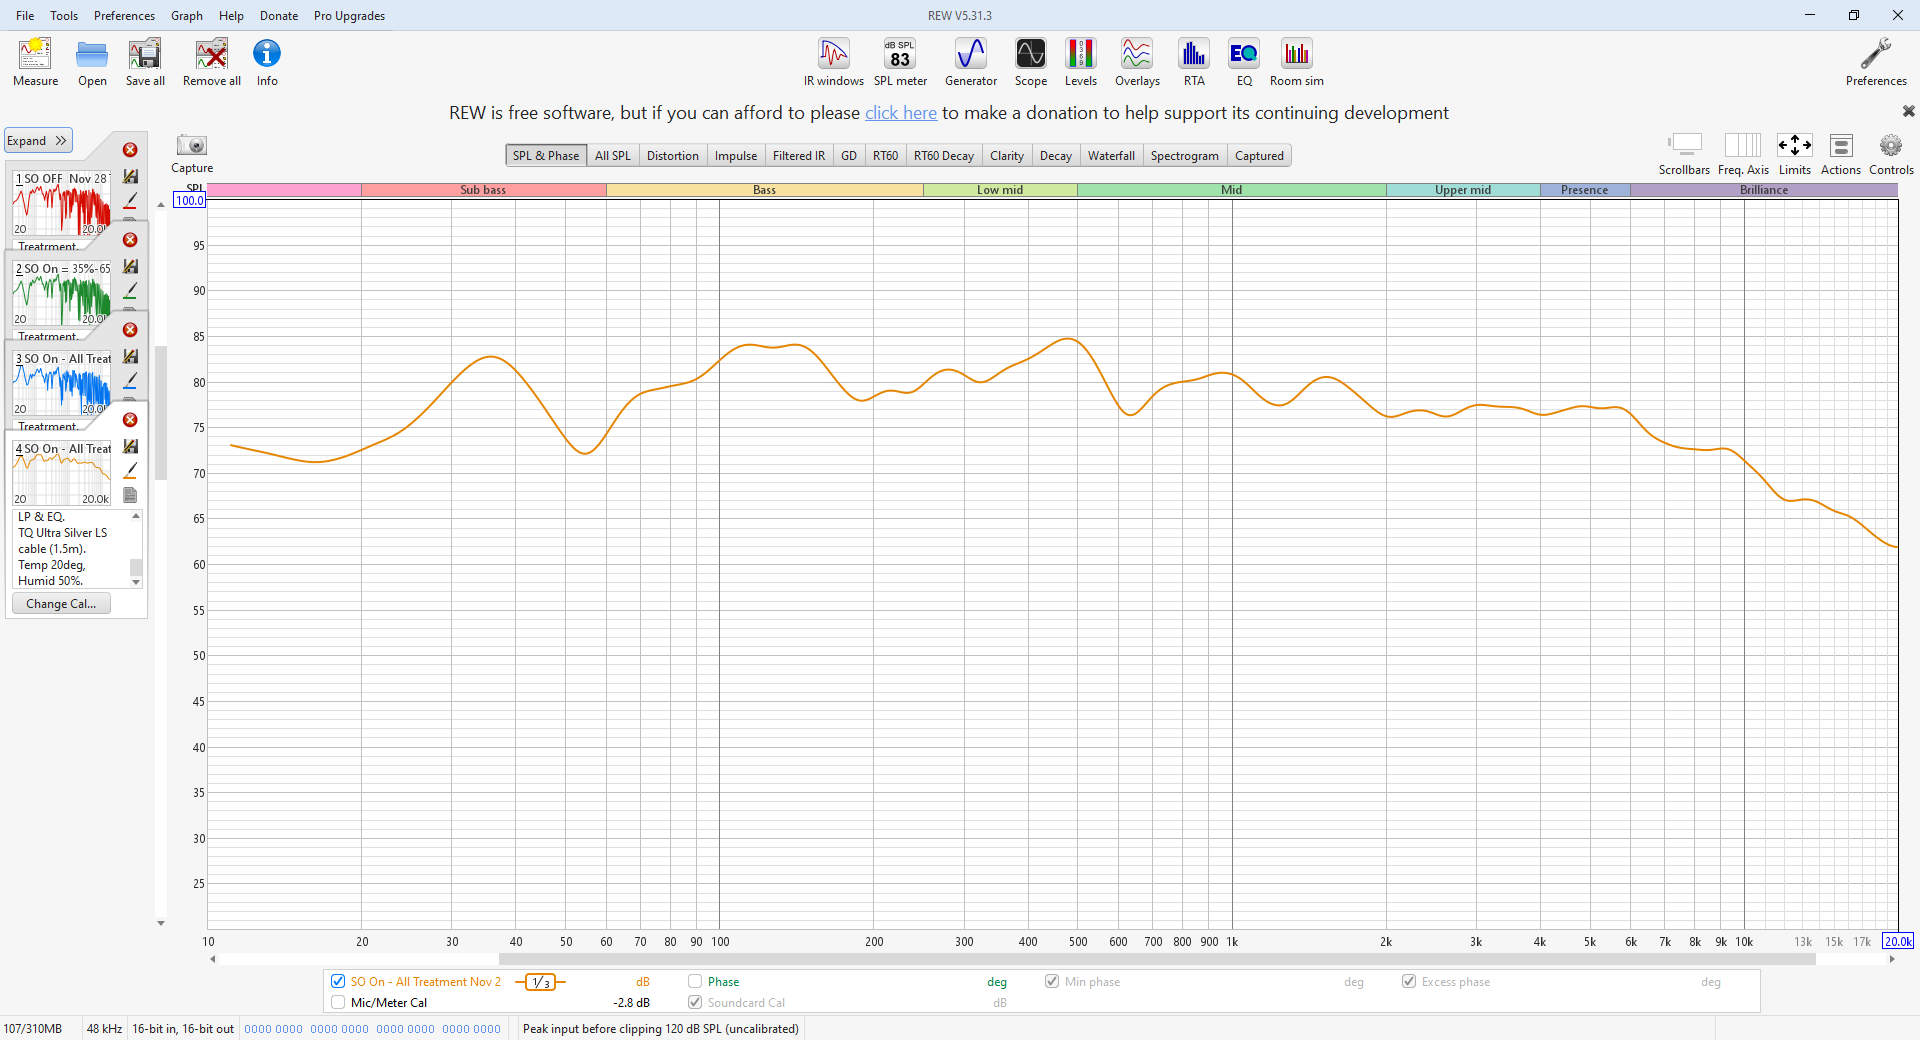Open the RTA analyzer window
This screenshot has width=1920, height=1040.
tap(1193, 62)
